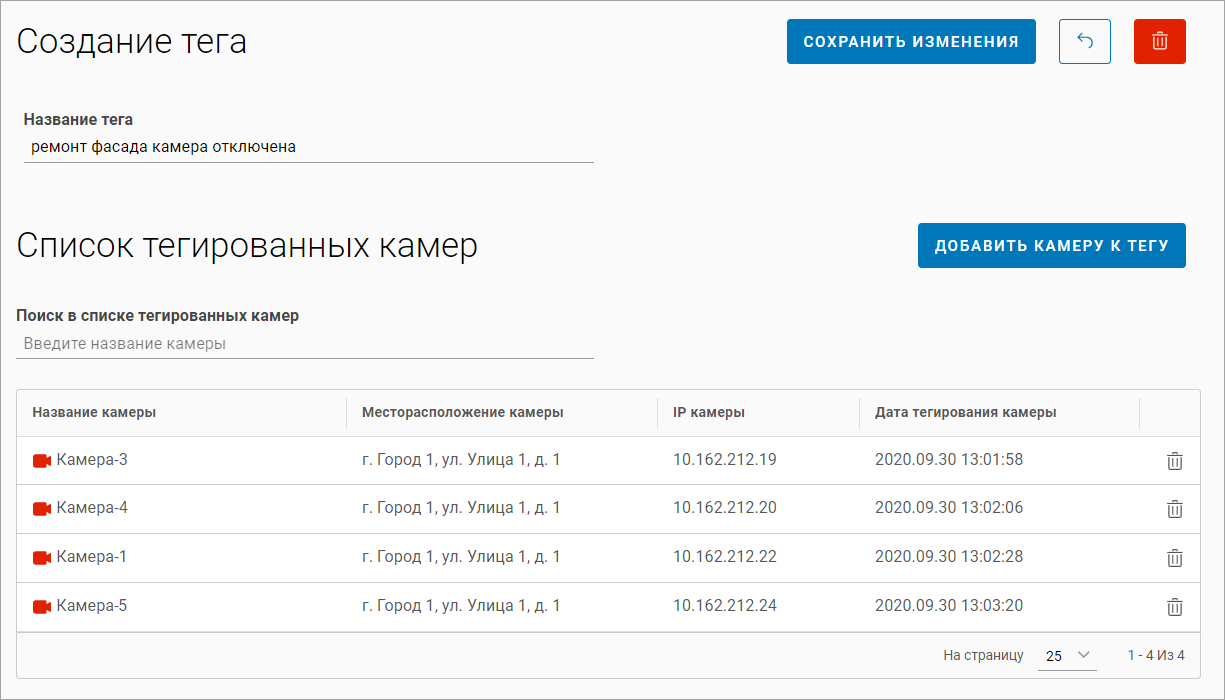
Task: Click the red camera icon beside Камера-5
Action: click(42, 607)
